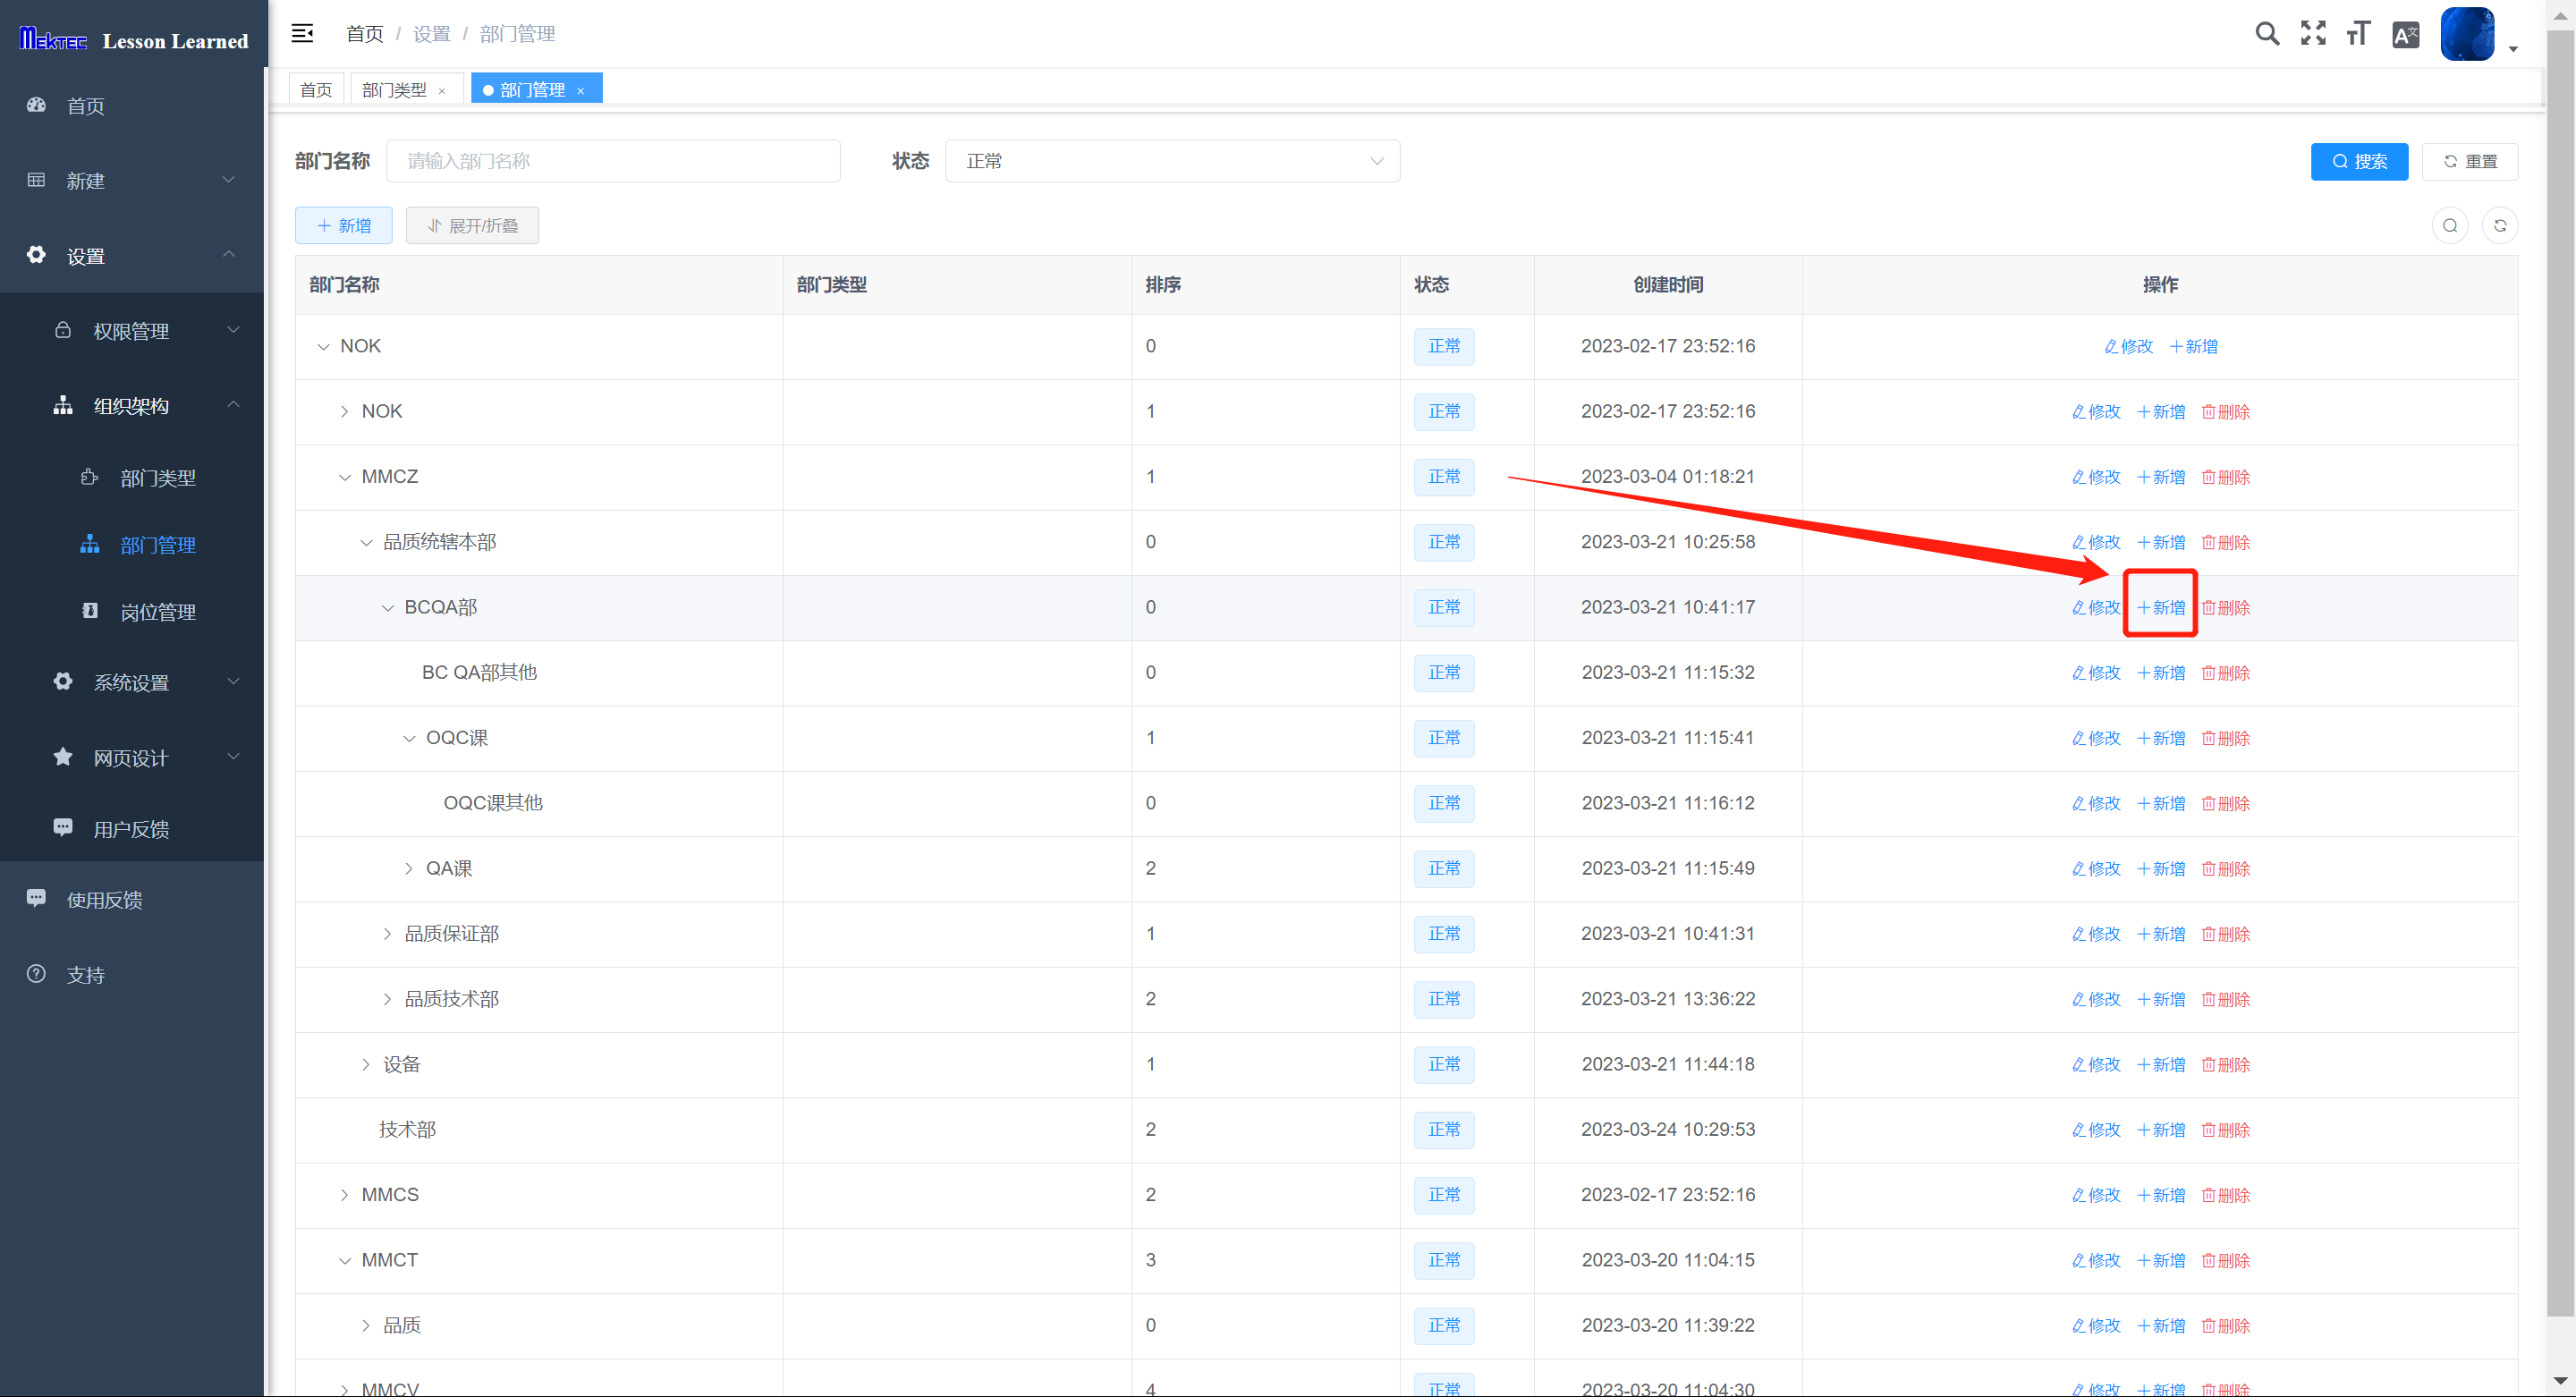Expand the 品质技术部 row
Image resolution: width=2576 pixels, height=1397 pixels.
coord(387,999)
